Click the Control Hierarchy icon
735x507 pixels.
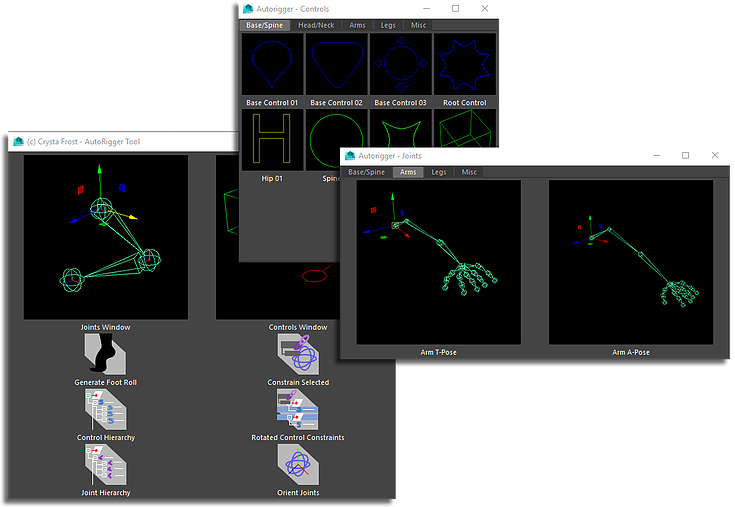click(x=105, y=410)
